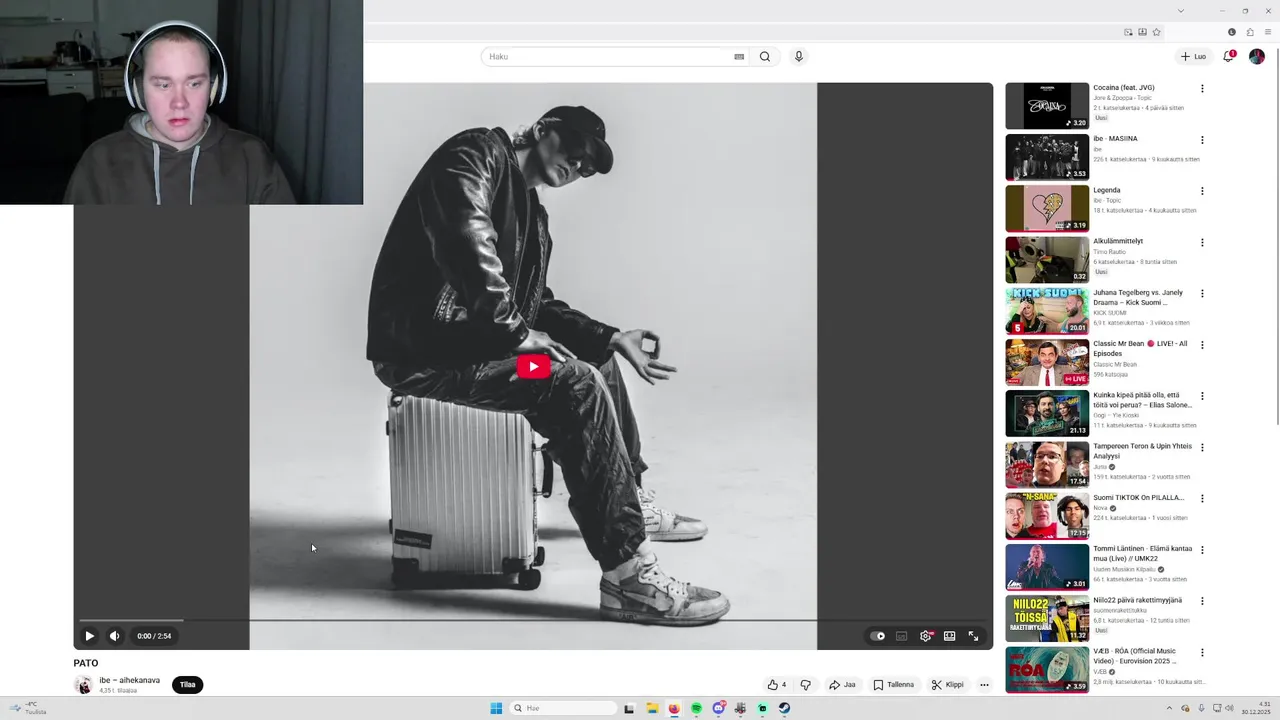Click the subtitles CC icon

pos(901,636)
